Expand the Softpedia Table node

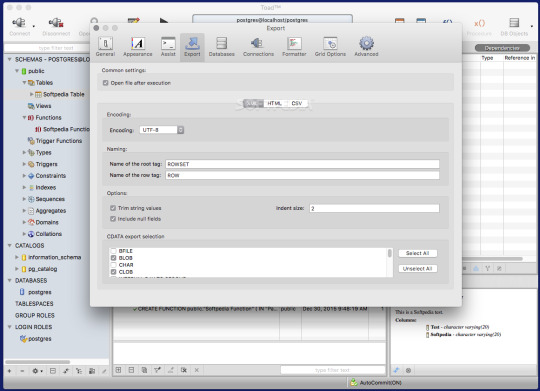click(x=31, y=94)
